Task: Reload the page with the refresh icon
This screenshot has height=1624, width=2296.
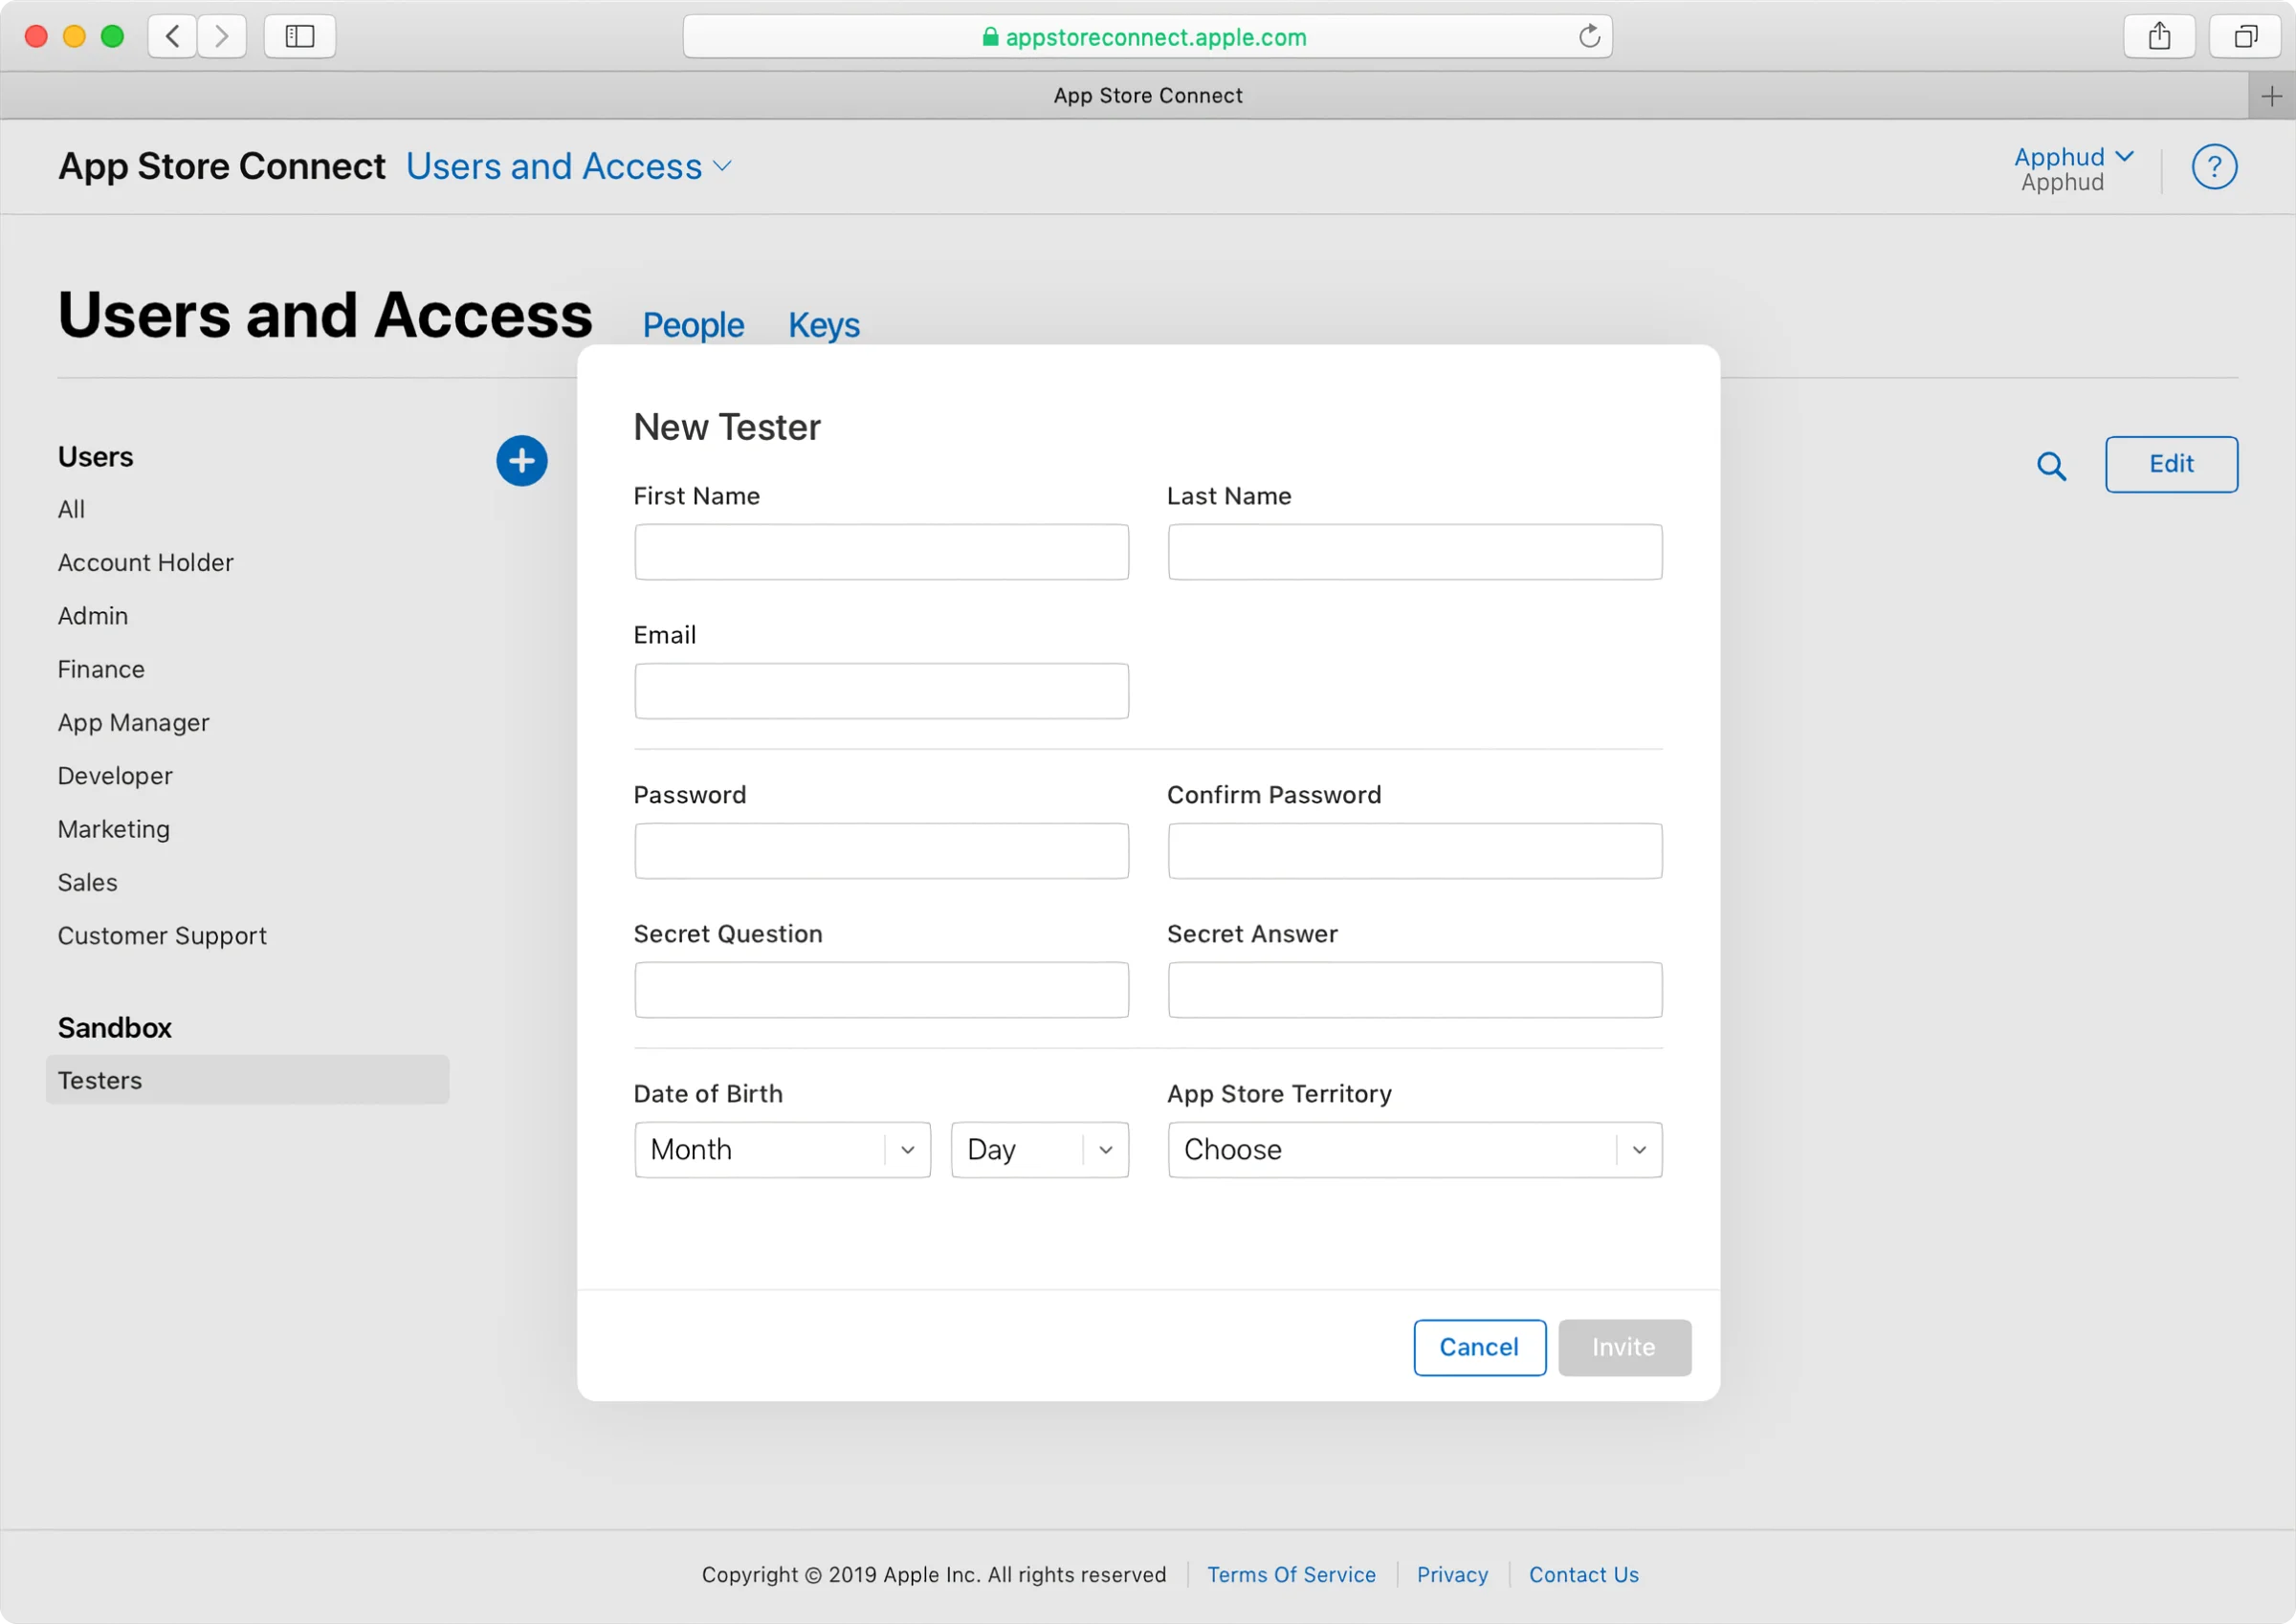Action: tap(1588, 36)
